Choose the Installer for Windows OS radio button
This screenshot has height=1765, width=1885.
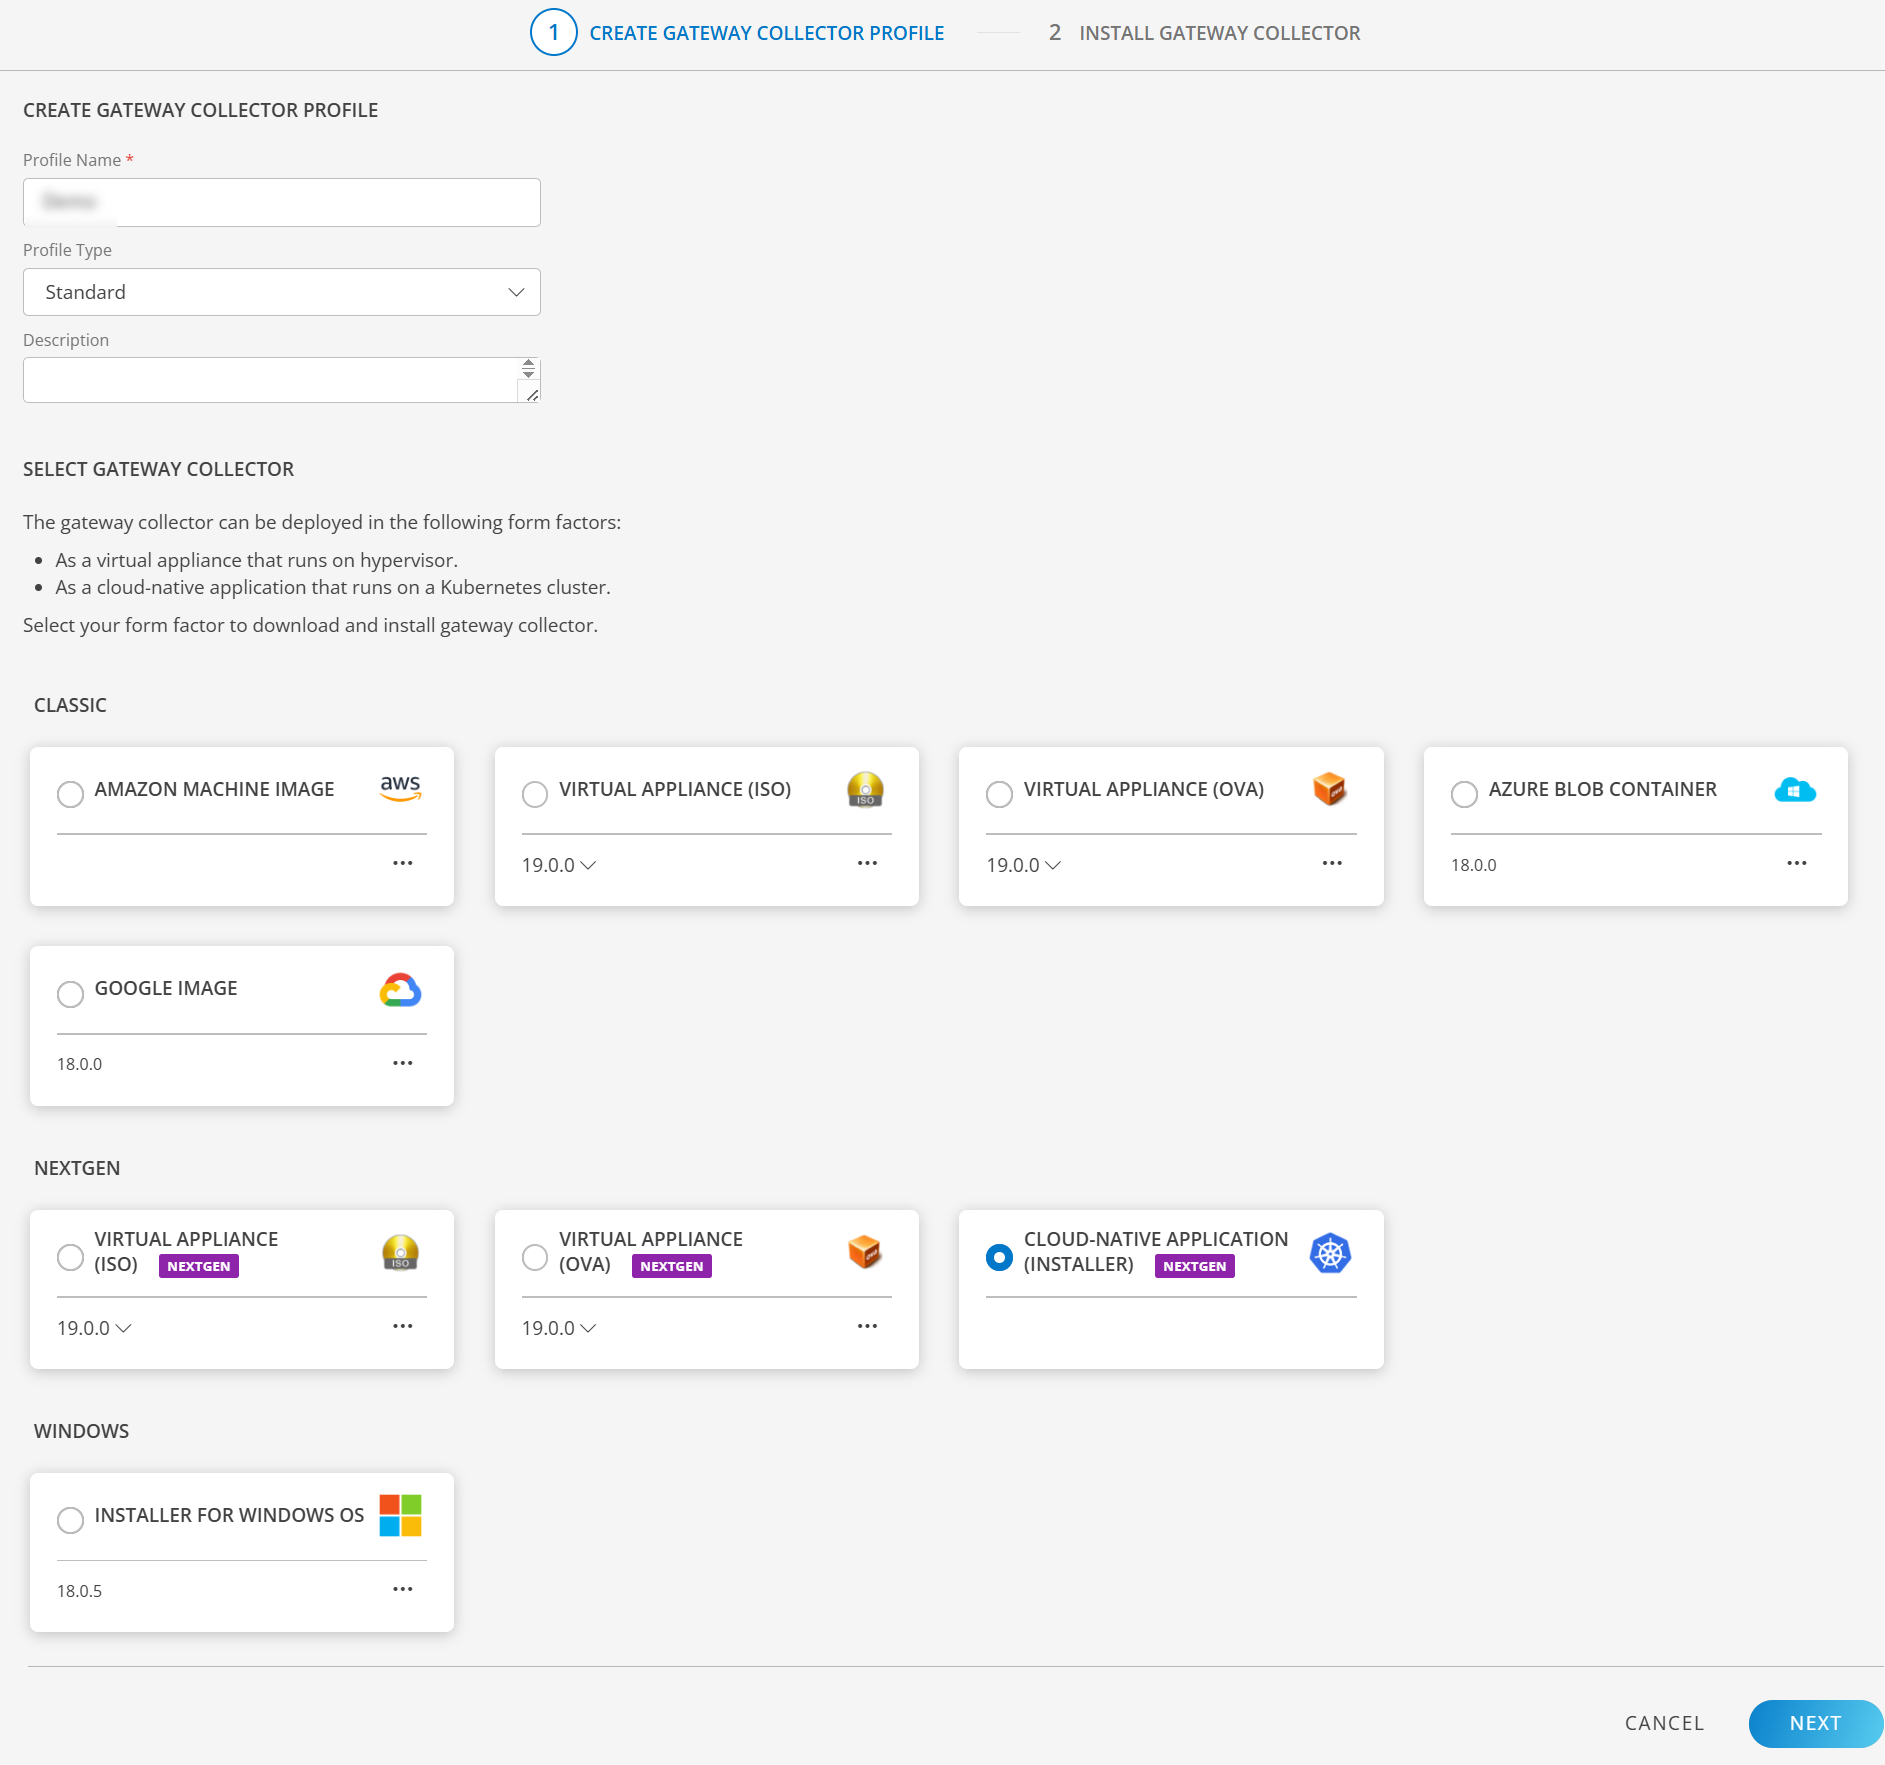pos(70,1520)
